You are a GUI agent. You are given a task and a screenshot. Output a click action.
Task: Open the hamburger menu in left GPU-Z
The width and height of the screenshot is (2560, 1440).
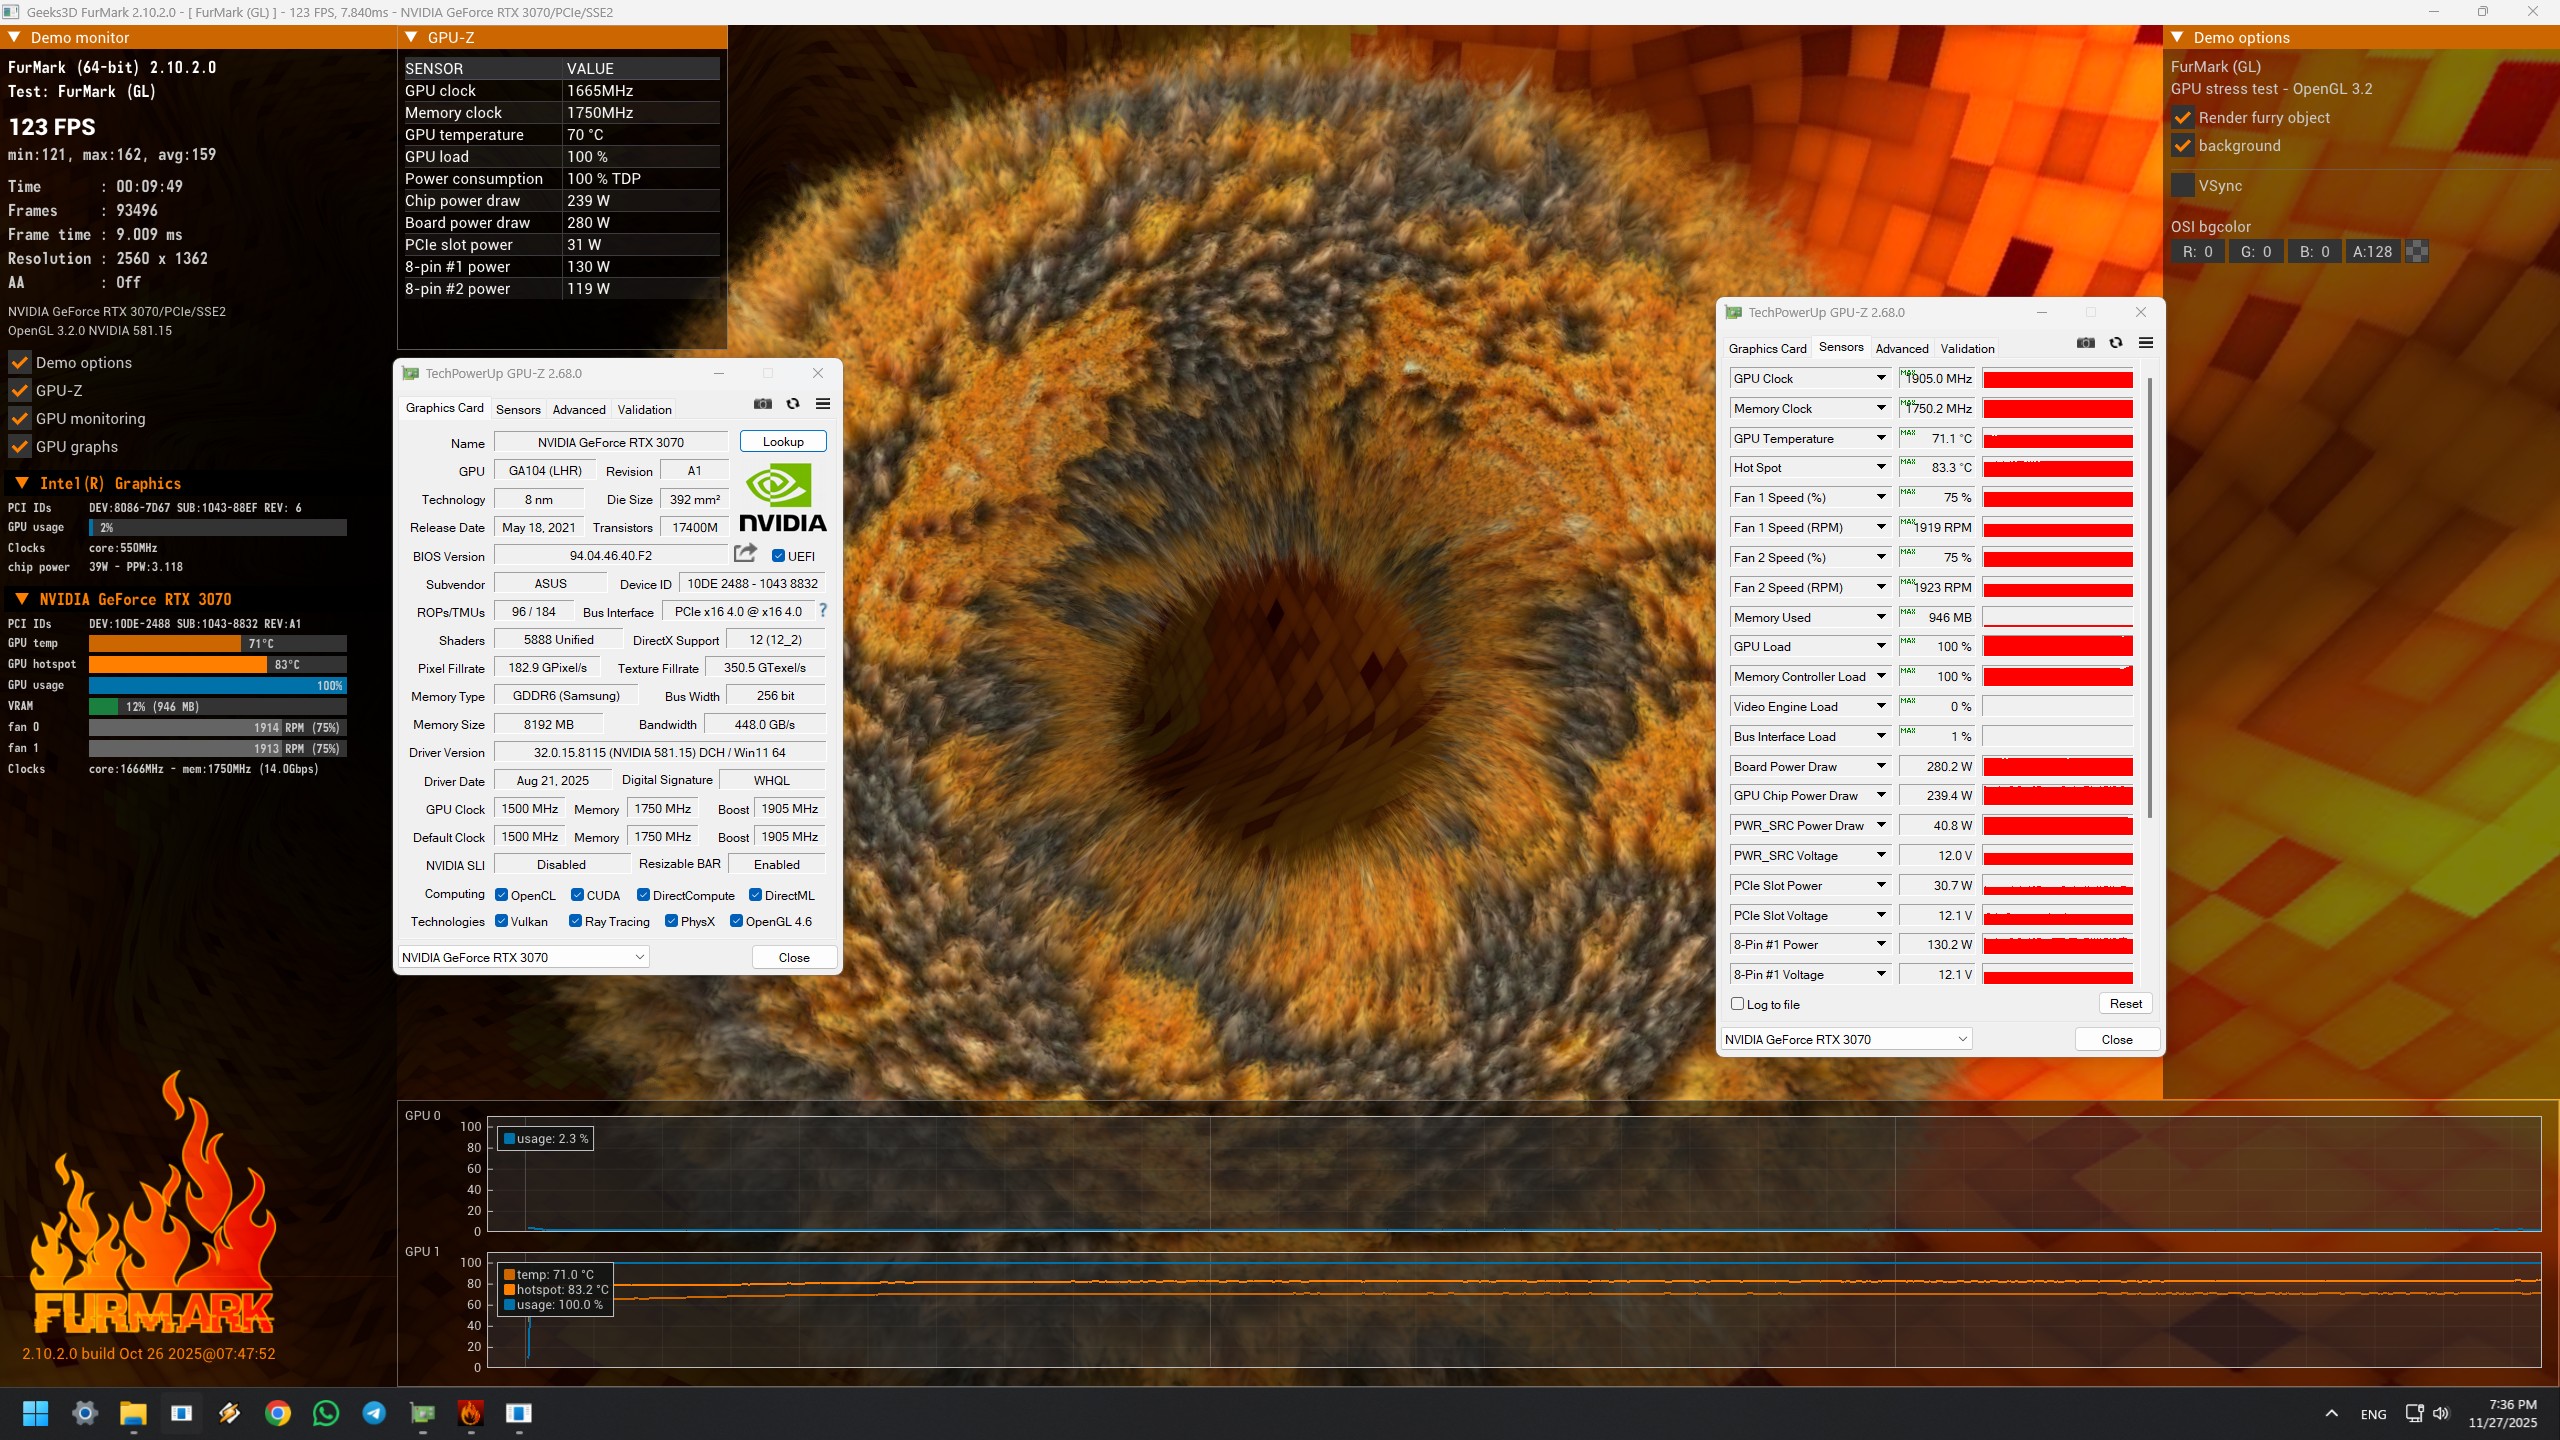823,404
